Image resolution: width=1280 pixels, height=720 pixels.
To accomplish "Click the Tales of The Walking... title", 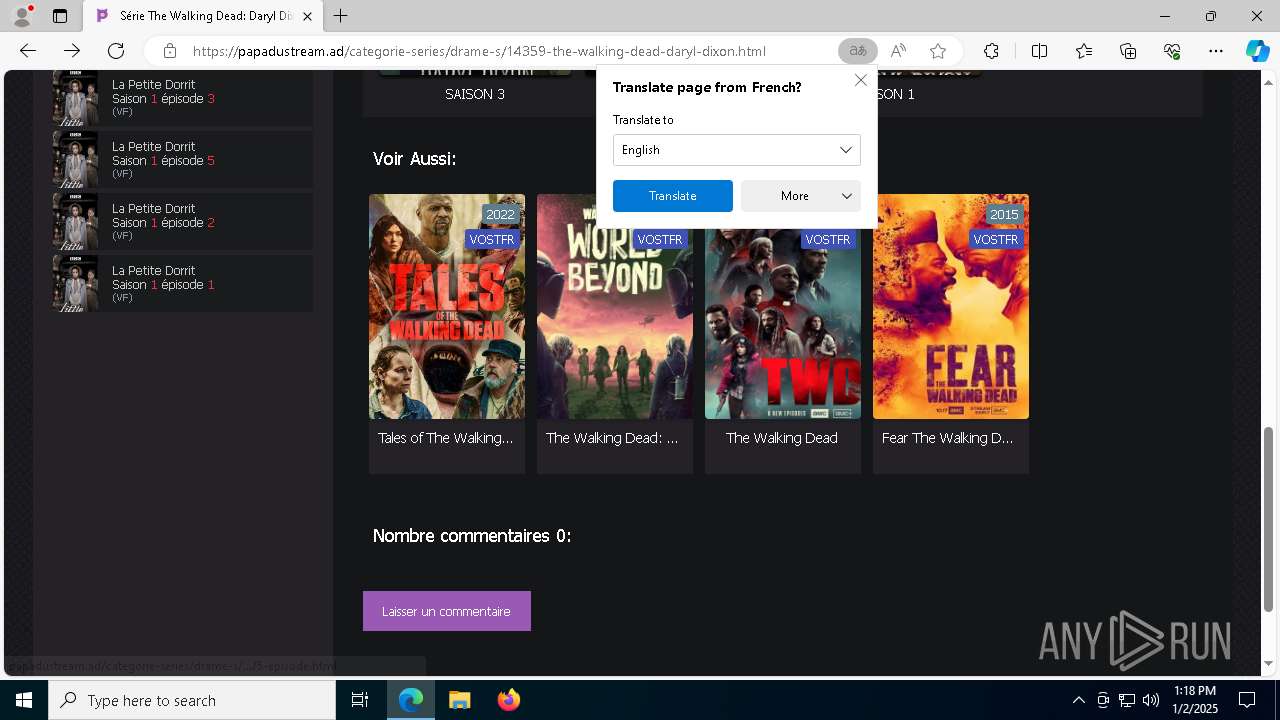I will click(445, 438).
